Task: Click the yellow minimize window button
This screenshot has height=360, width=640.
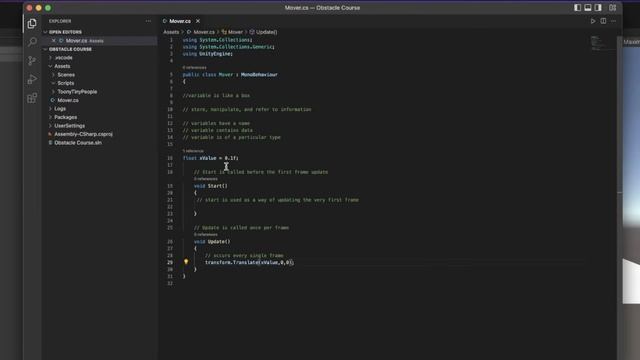Action: pyautogui.click(x=39, y=8)
